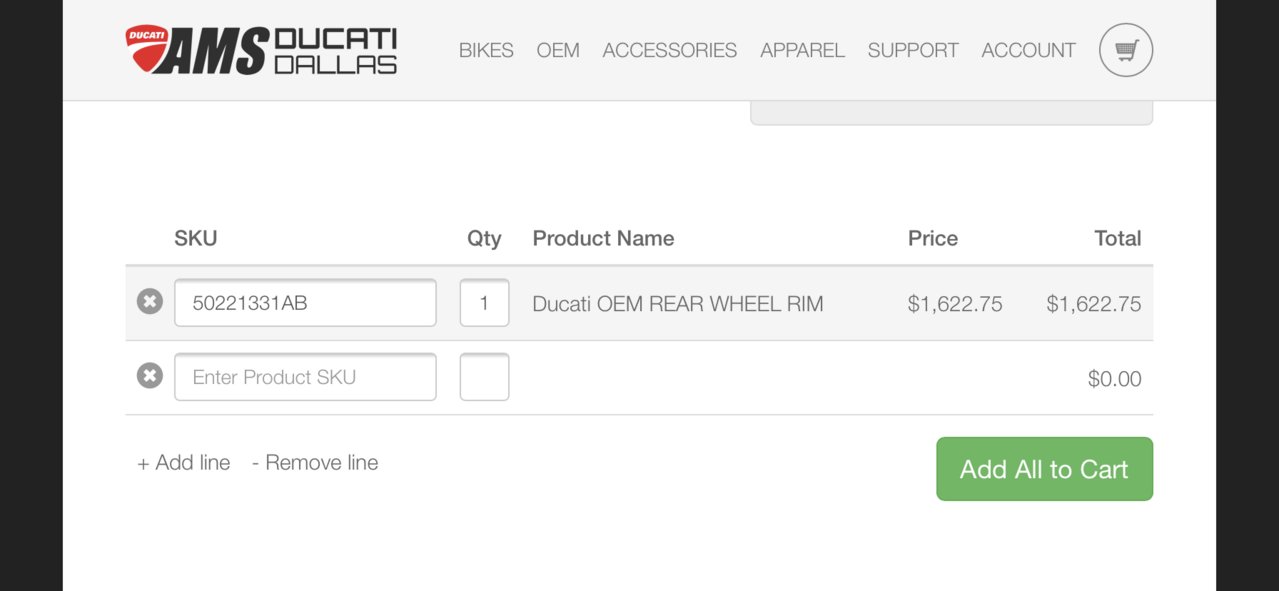Open the ACCOUNT menu
This screenshot has height=591, width=1279.
click(1028, 50)
